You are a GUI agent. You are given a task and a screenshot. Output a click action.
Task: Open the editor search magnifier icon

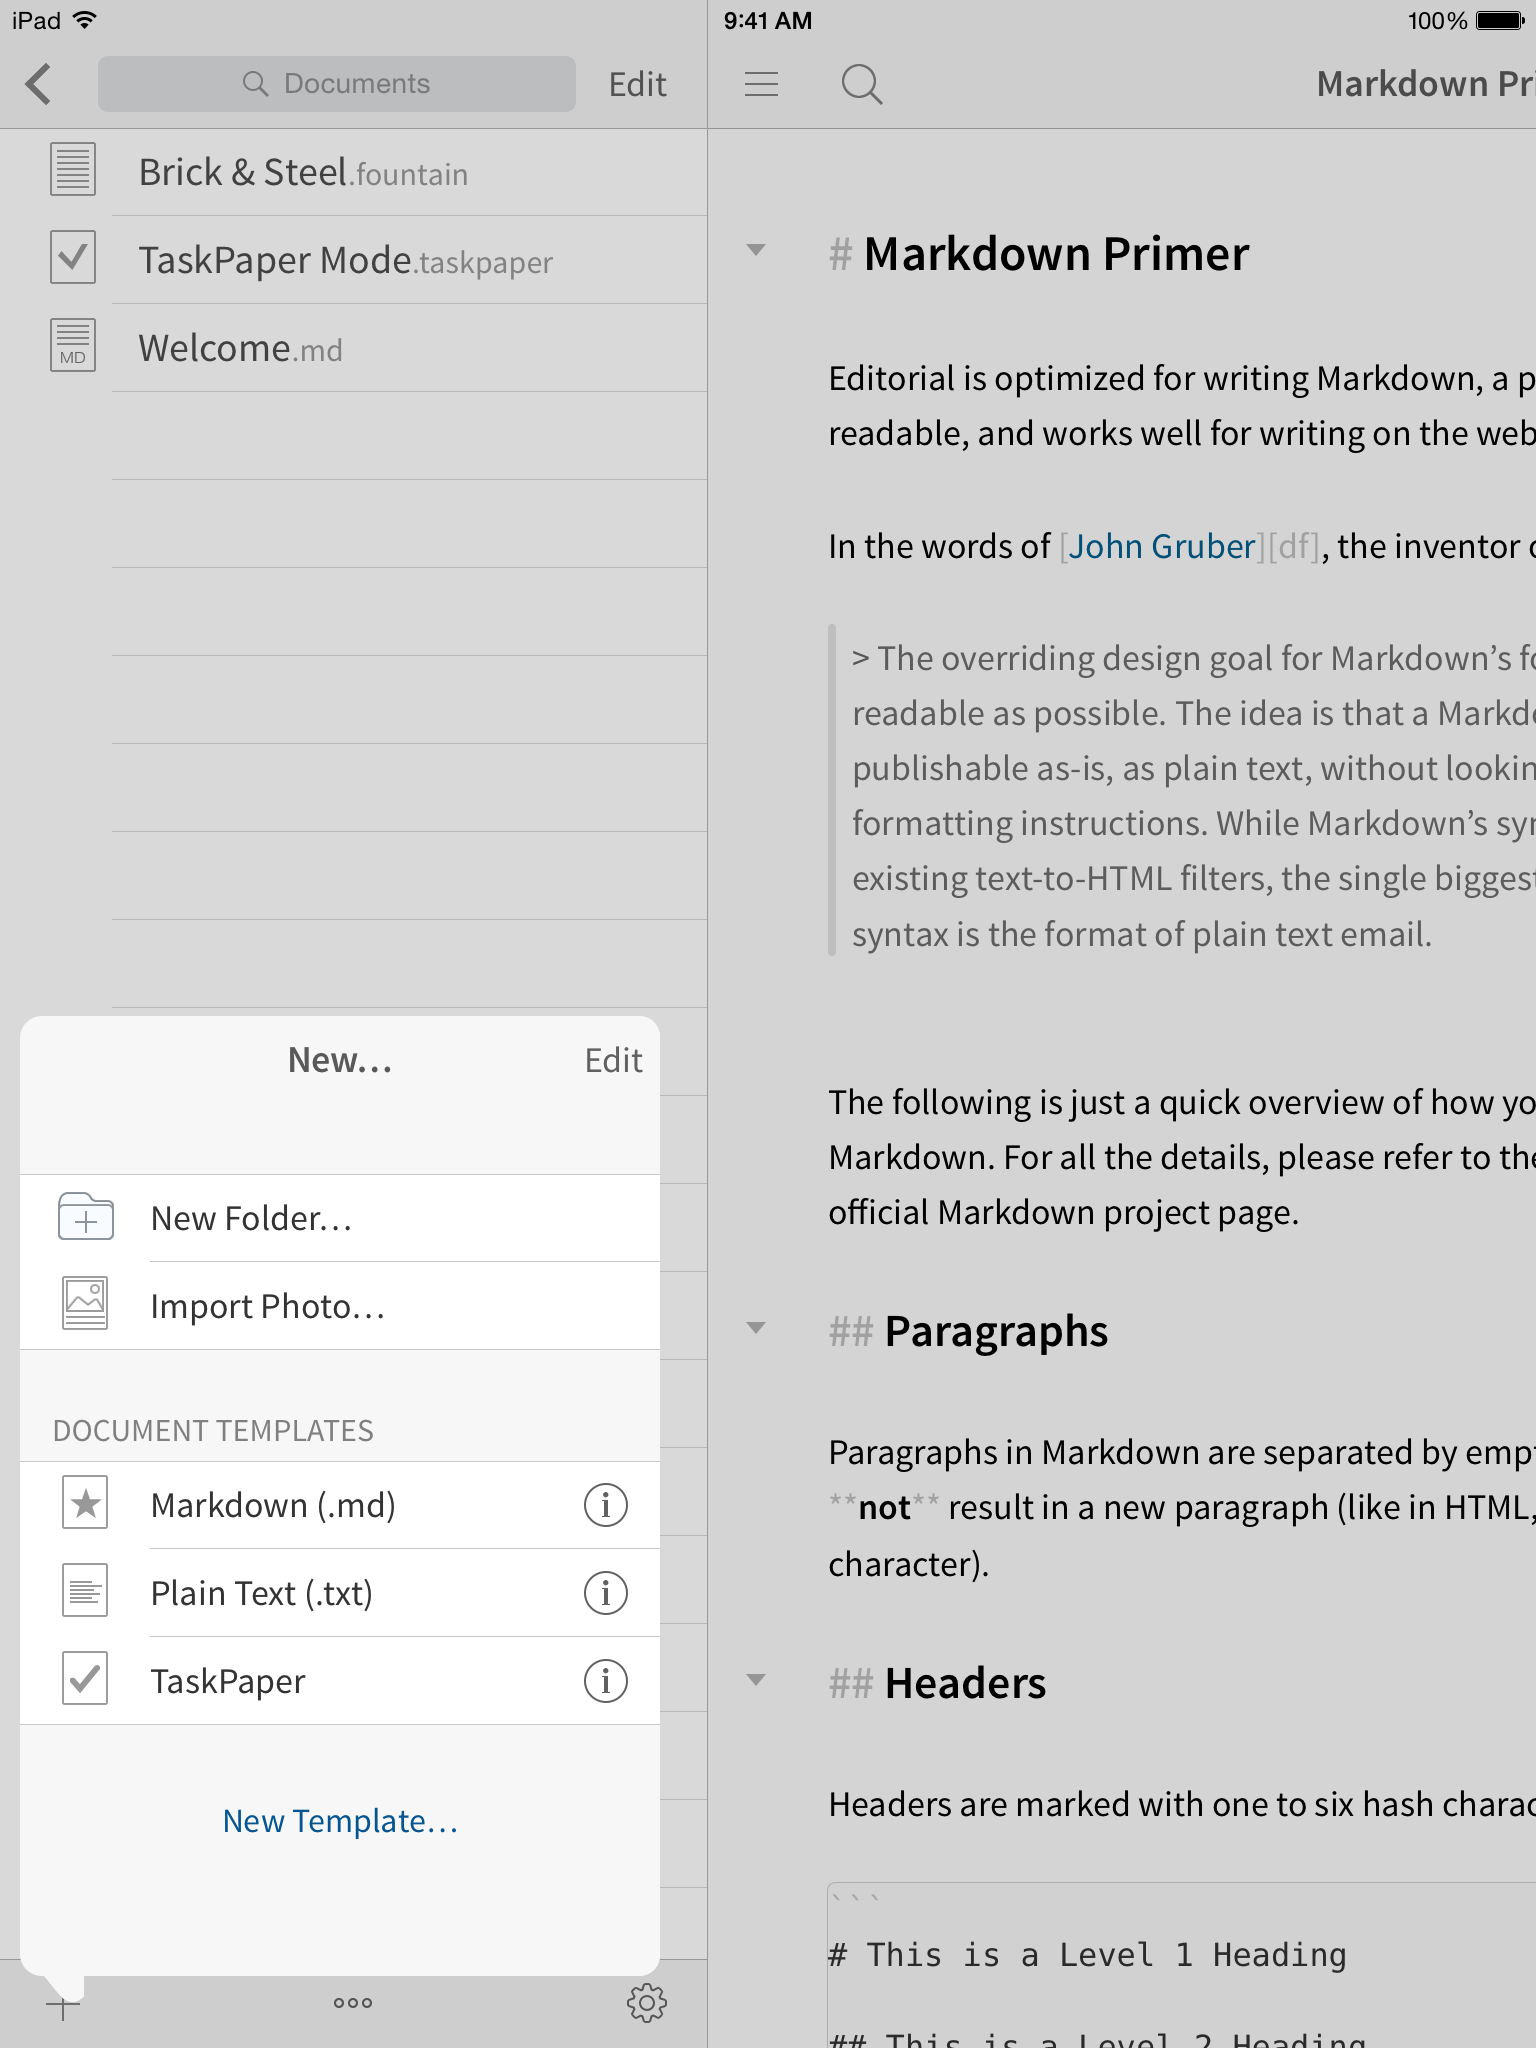pyautogui.click(x=861, y=84)
